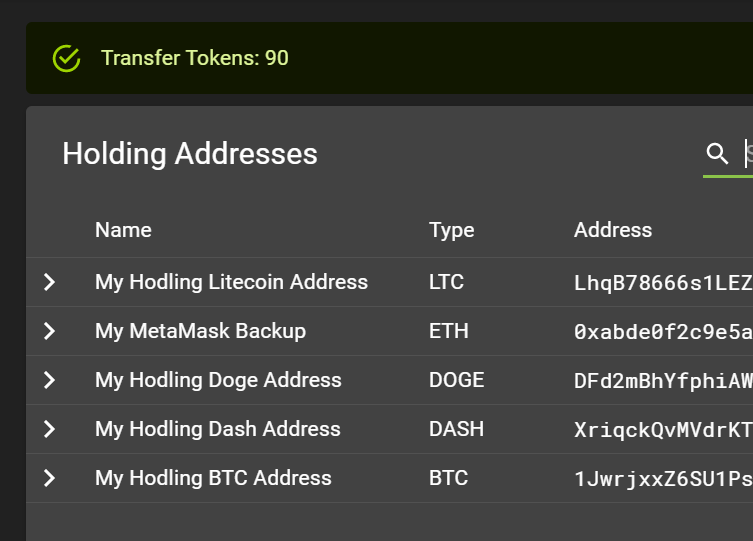Image resolution: width=753 pixels, height=541 pixels.
Task: Expand the My MetaMask Backup row
Action: point(49,331)
